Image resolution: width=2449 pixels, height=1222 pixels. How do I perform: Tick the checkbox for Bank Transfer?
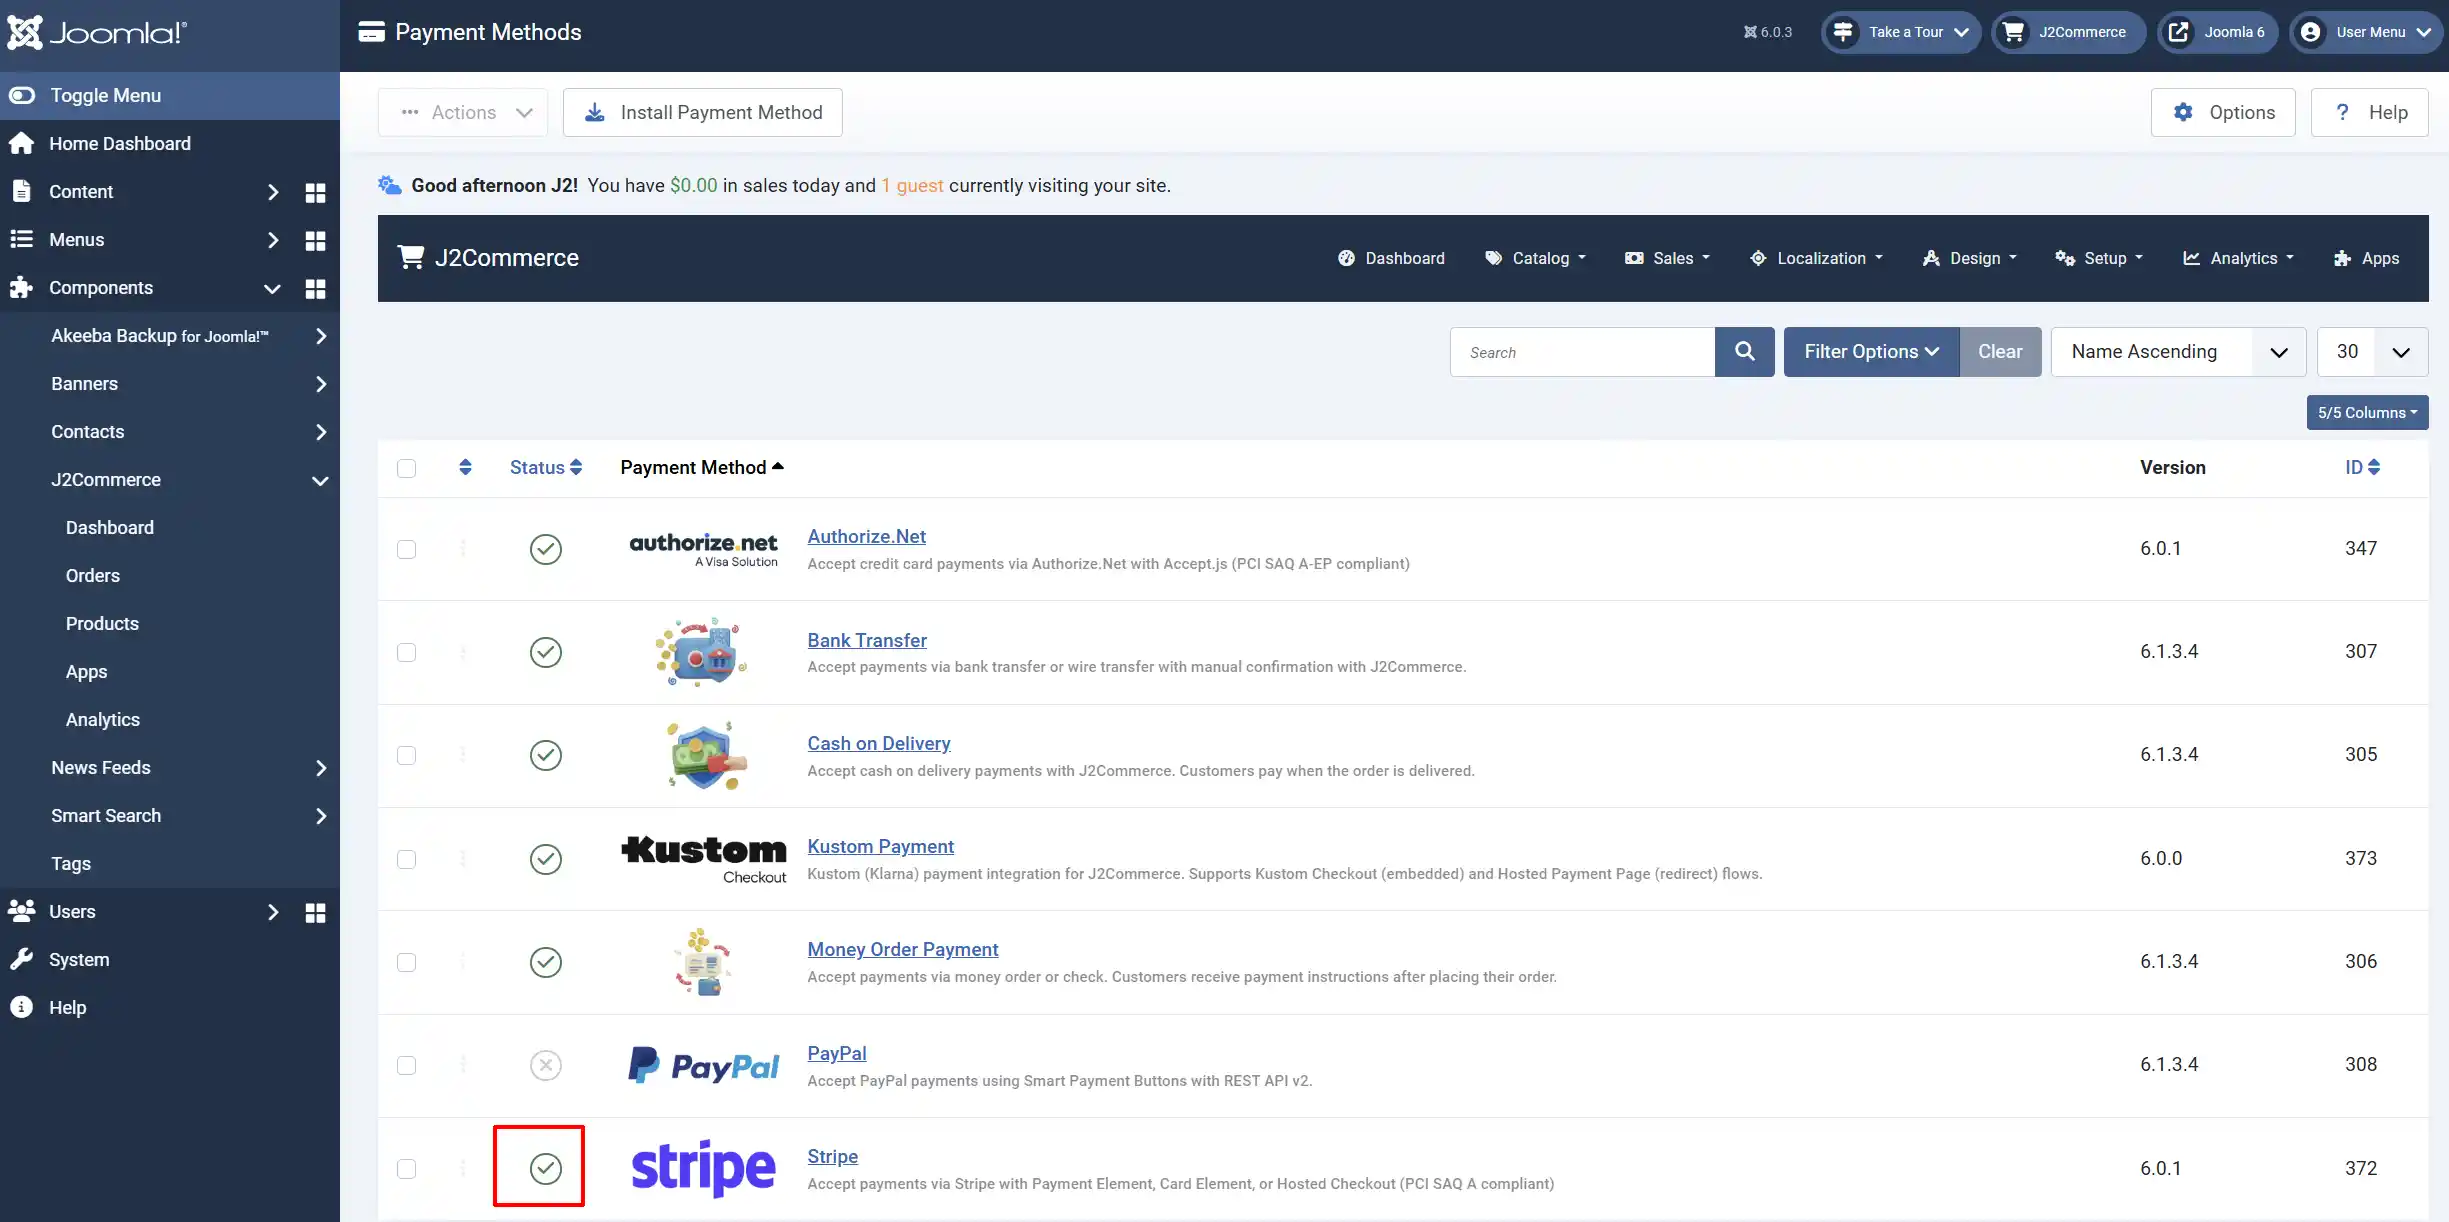coord(406,652)
